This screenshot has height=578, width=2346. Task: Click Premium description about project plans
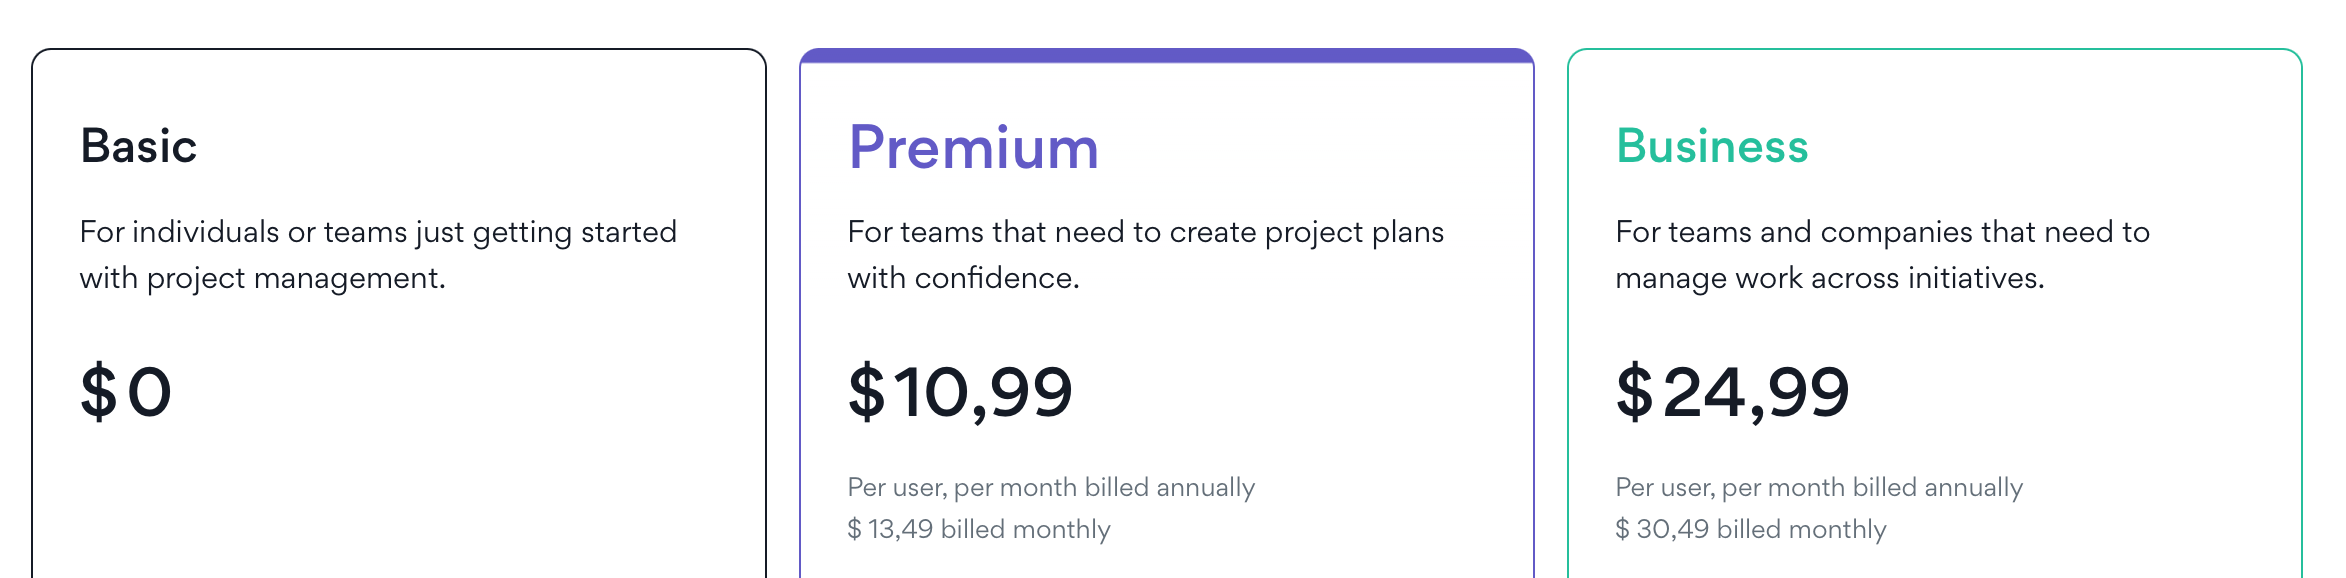pyautogui.click(x=1146, y=255)
